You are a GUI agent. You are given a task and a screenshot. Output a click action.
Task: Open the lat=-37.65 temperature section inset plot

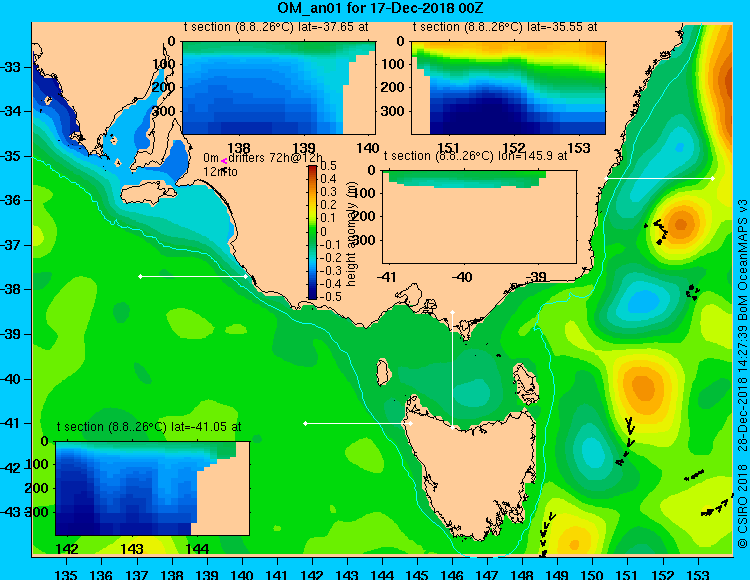(278, 88)
